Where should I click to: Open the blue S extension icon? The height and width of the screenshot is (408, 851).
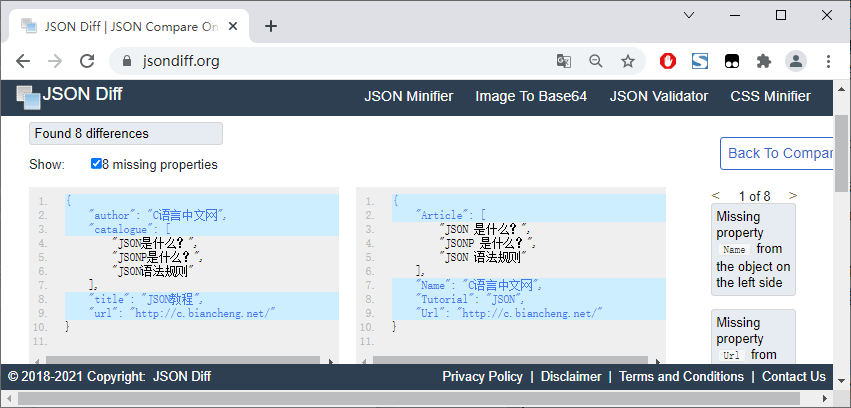700,61
